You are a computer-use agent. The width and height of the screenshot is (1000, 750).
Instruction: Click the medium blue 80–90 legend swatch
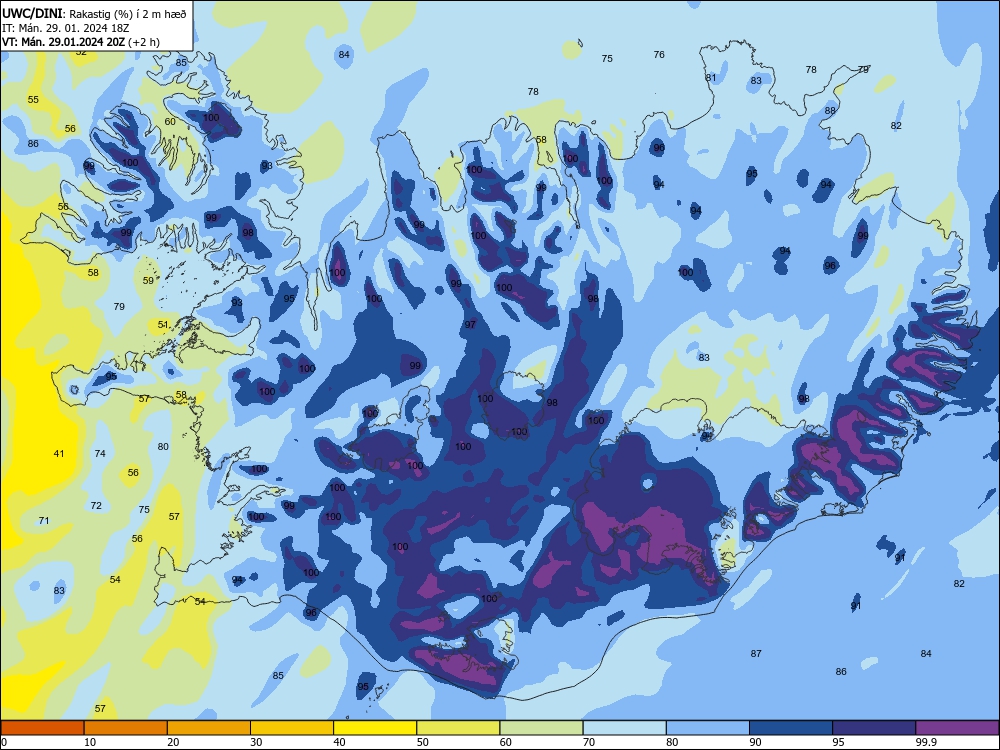coord(708,728)
